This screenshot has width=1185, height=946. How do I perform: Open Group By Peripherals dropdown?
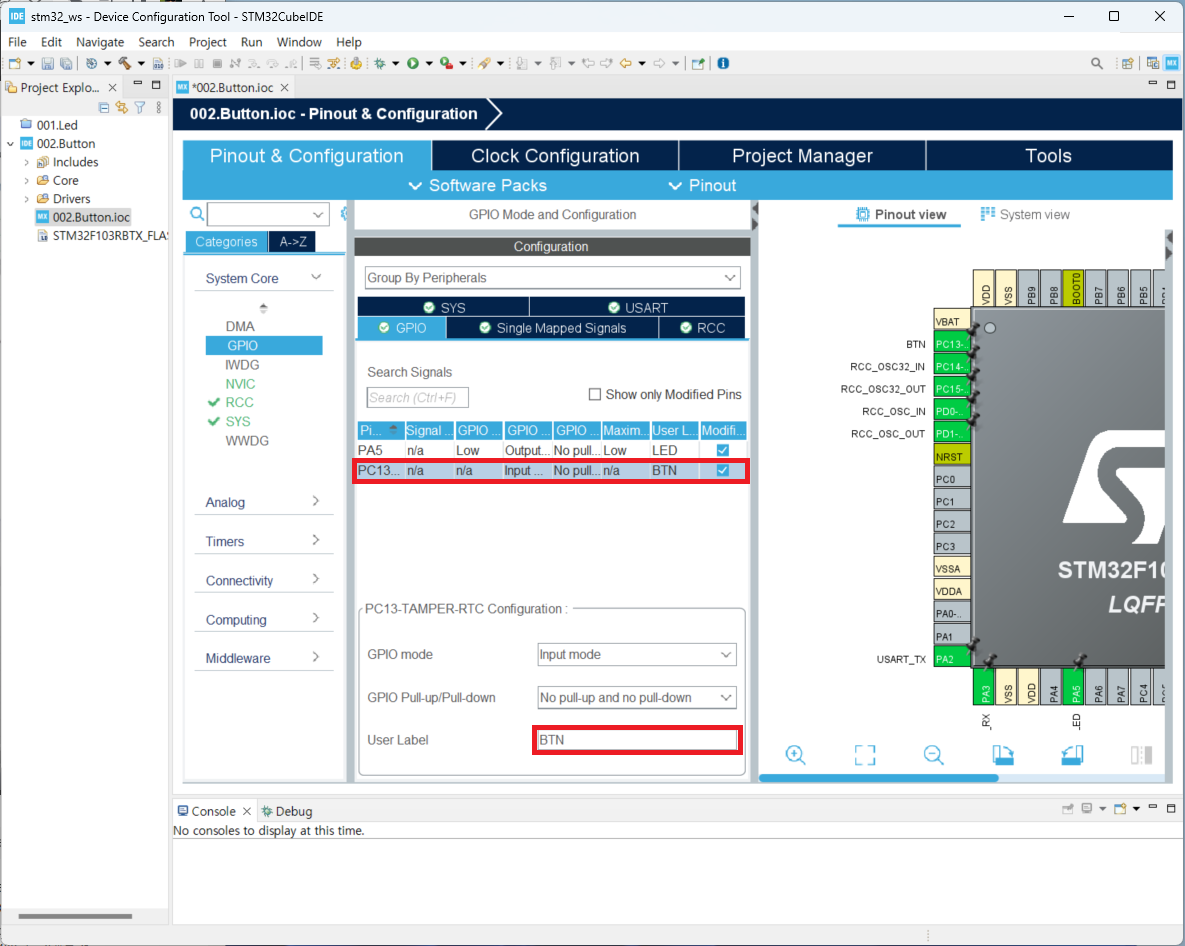click(552, 277)
